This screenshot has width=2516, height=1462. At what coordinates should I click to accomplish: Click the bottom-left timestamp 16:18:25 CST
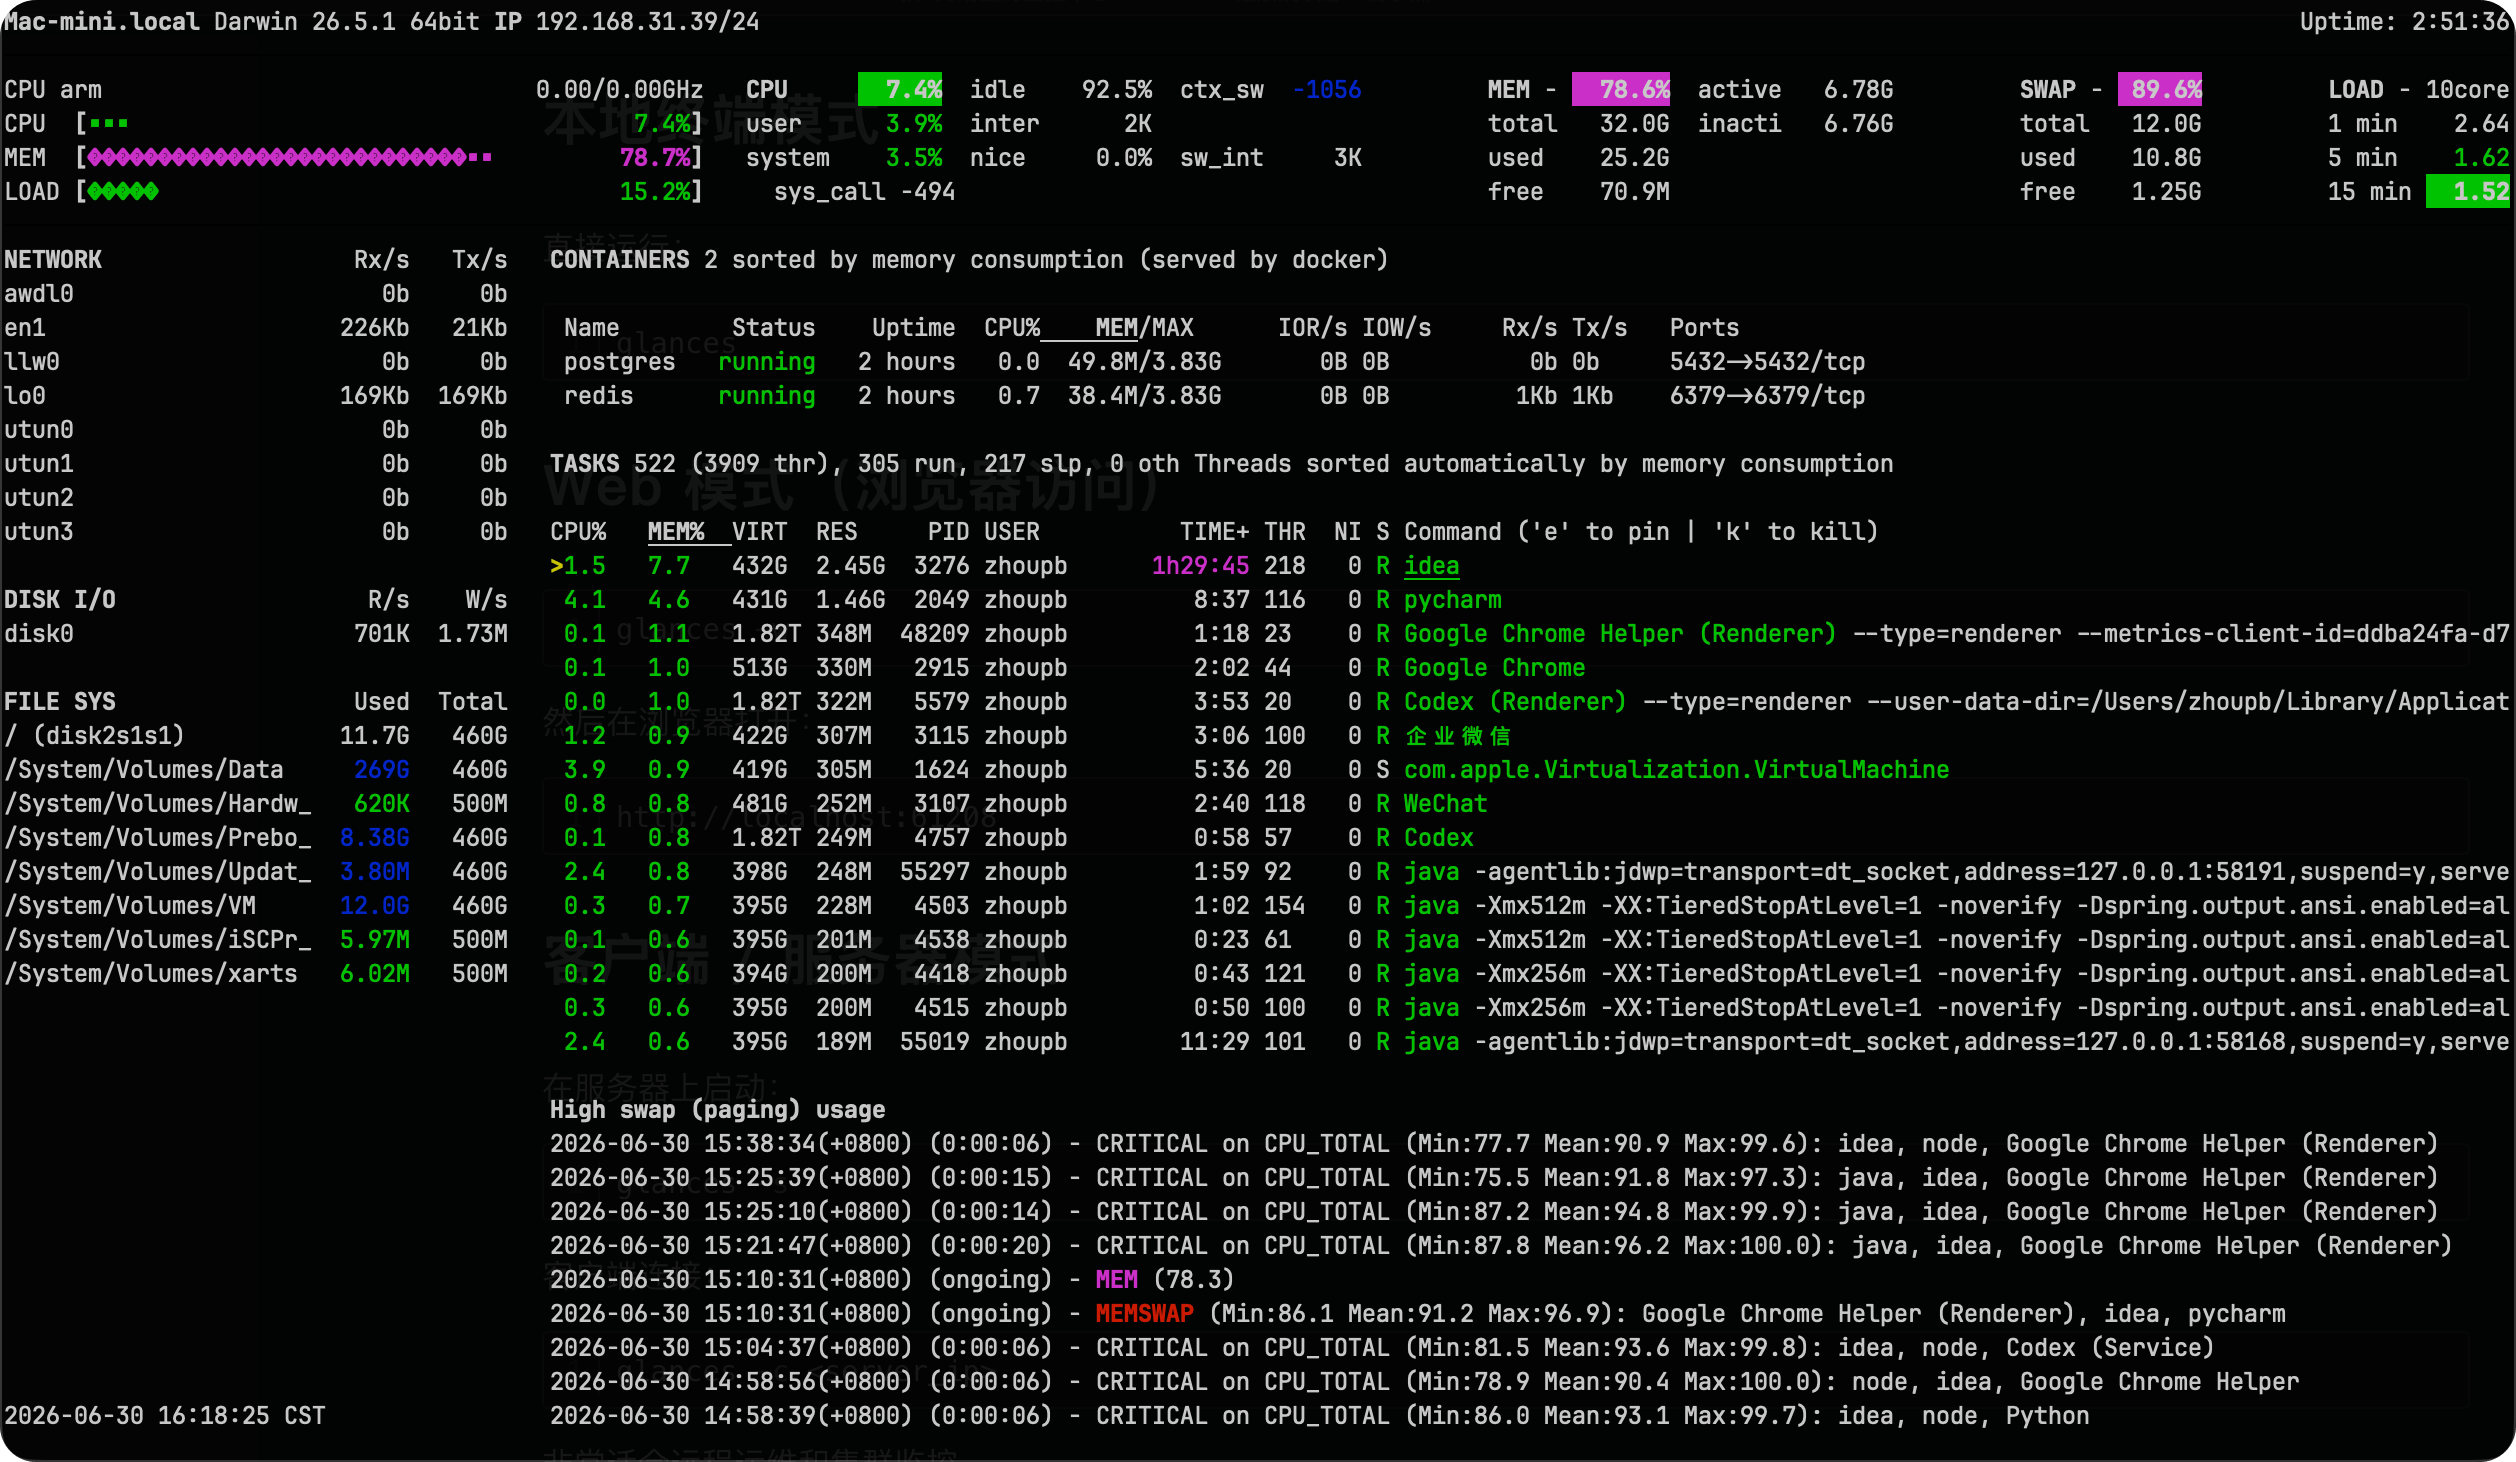(x=165, y=1416)
